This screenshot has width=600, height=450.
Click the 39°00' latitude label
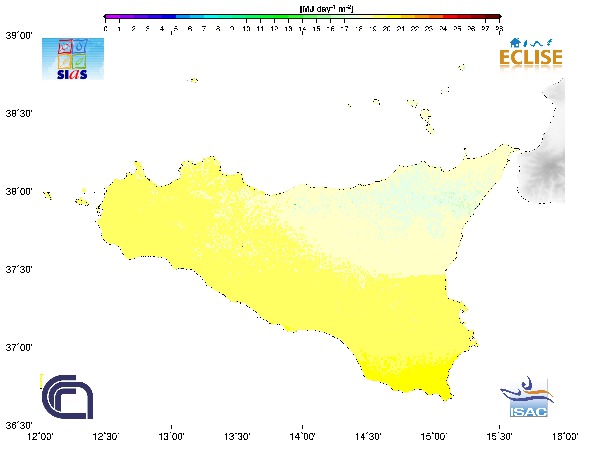tap(19, 36)
